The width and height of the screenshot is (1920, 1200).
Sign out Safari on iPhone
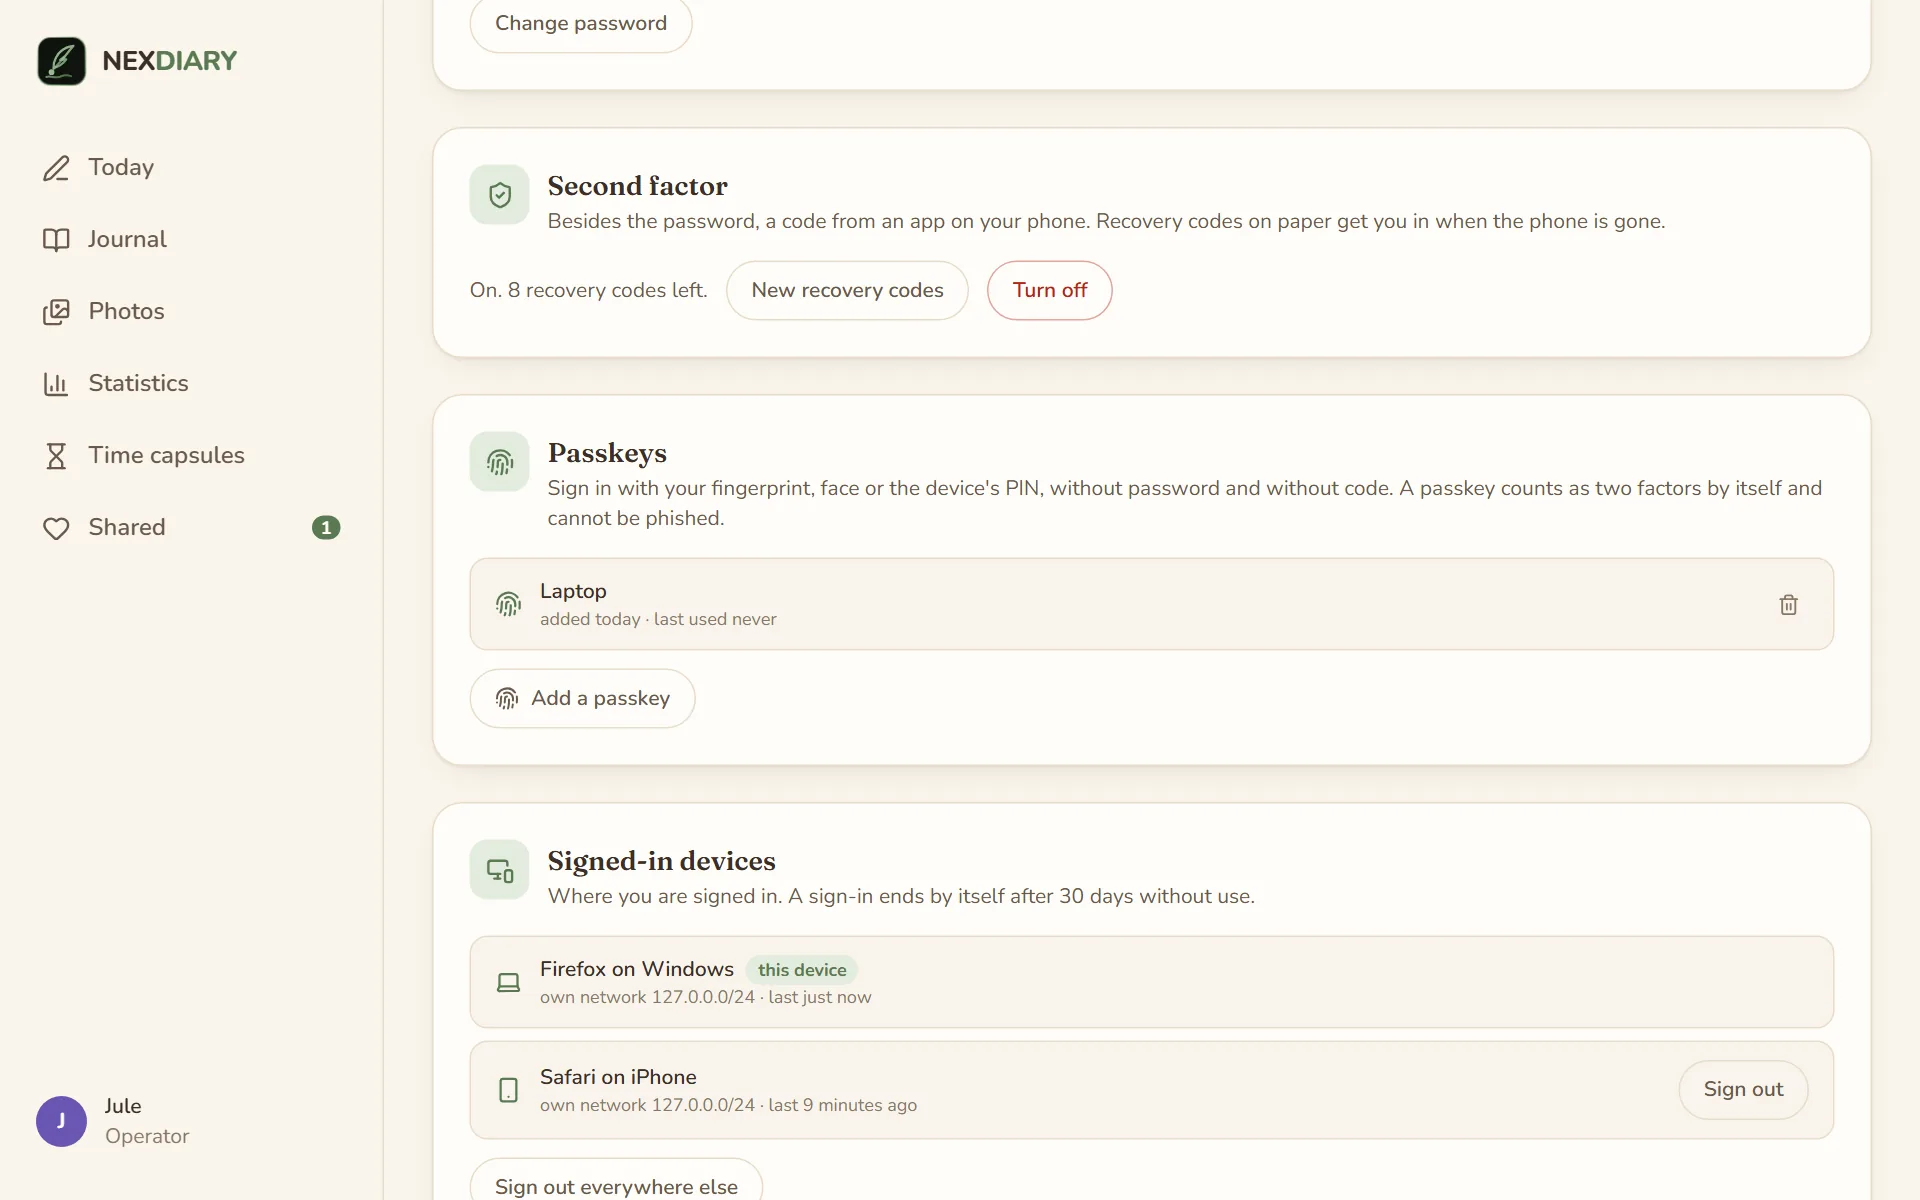1743,1090
